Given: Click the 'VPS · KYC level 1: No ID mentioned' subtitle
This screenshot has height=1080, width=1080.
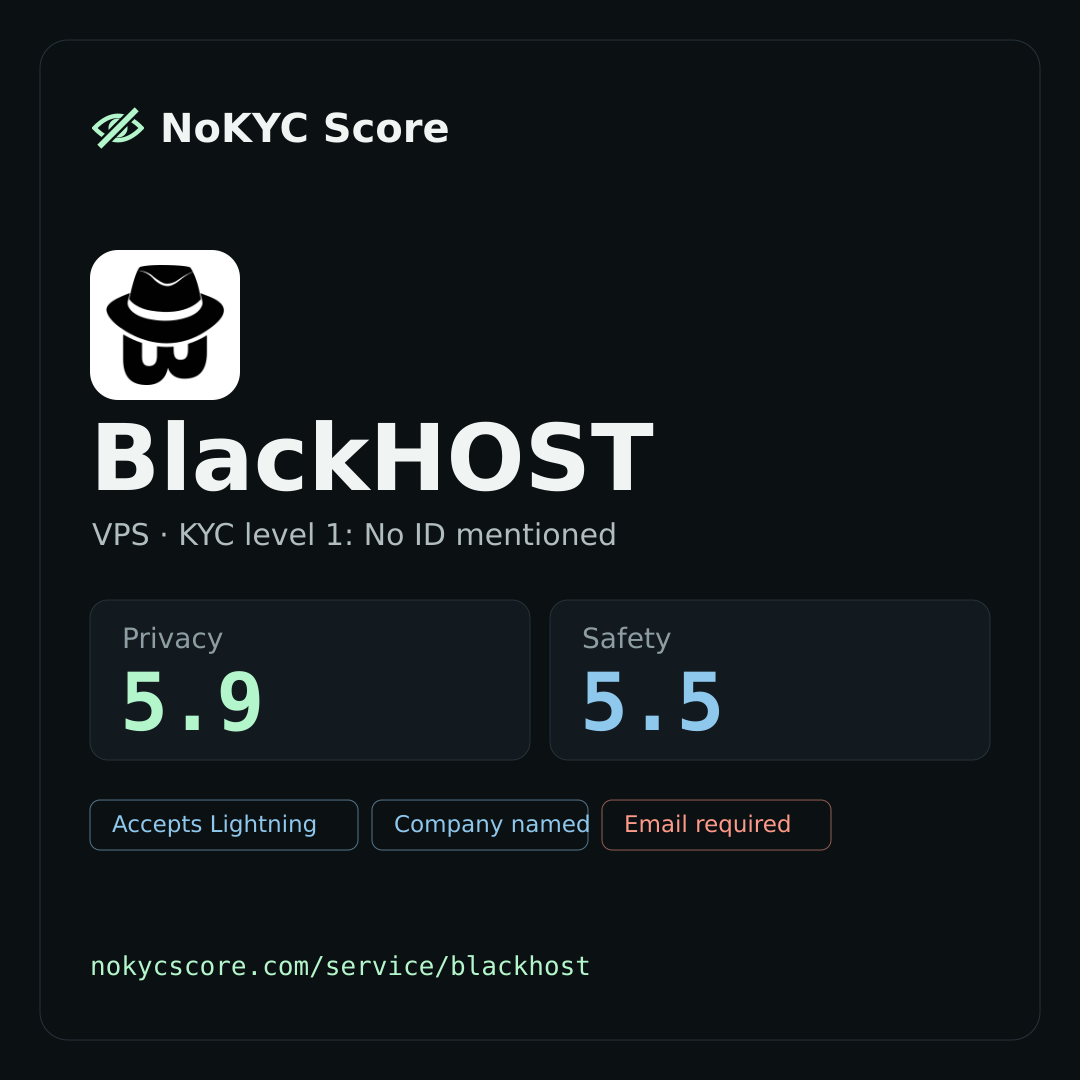Looking at the screenshot, I should pyautogui.click(x=354, y=534).
